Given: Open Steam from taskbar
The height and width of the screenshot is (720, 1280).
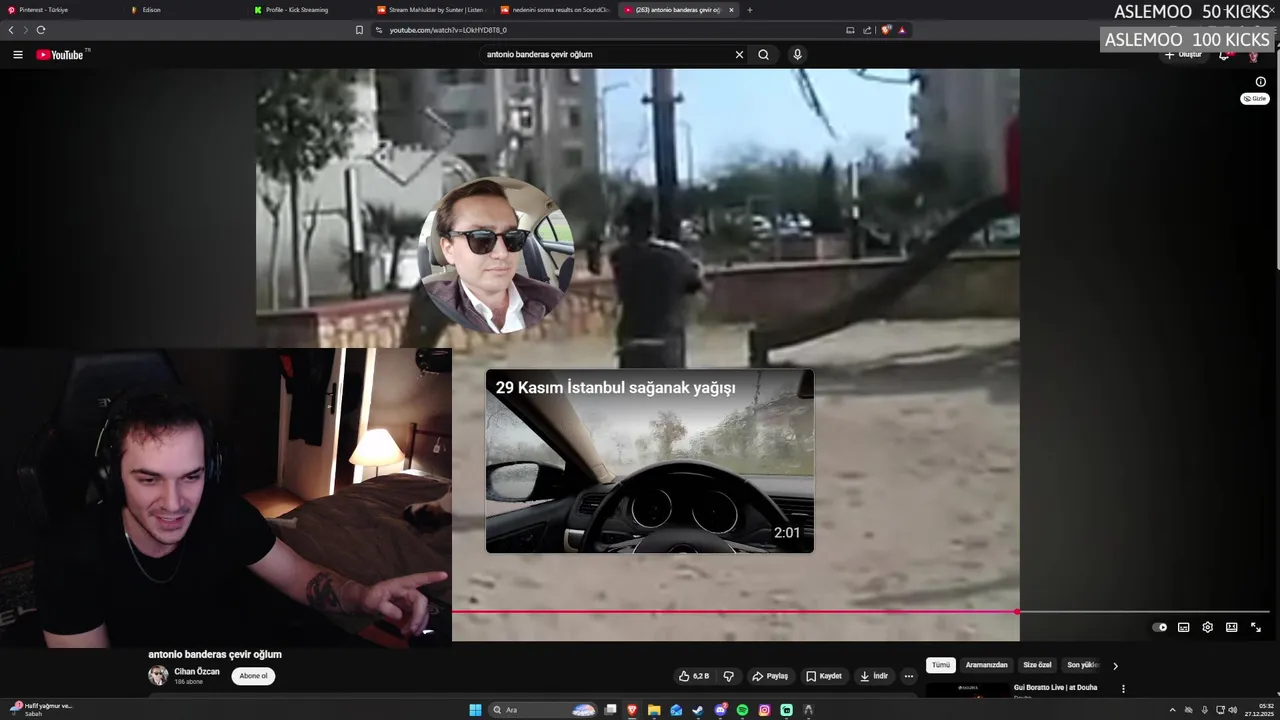Looking at the screenshot, I should [x=698, y=710].
